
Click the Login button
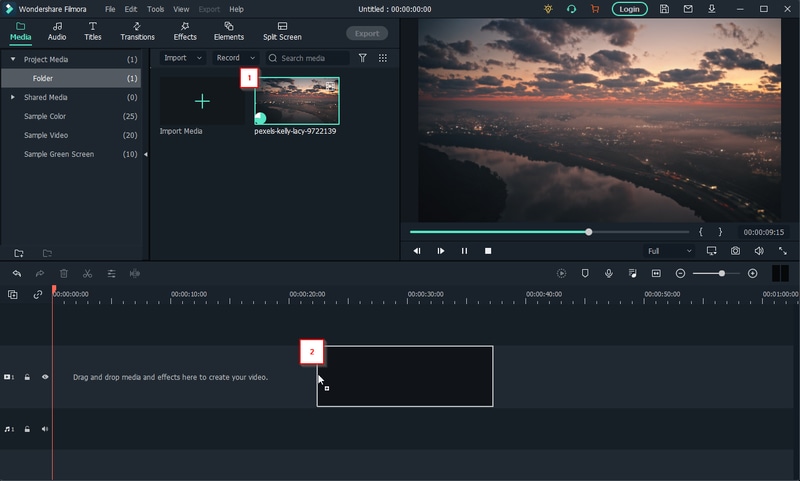(x=630, y=9)
